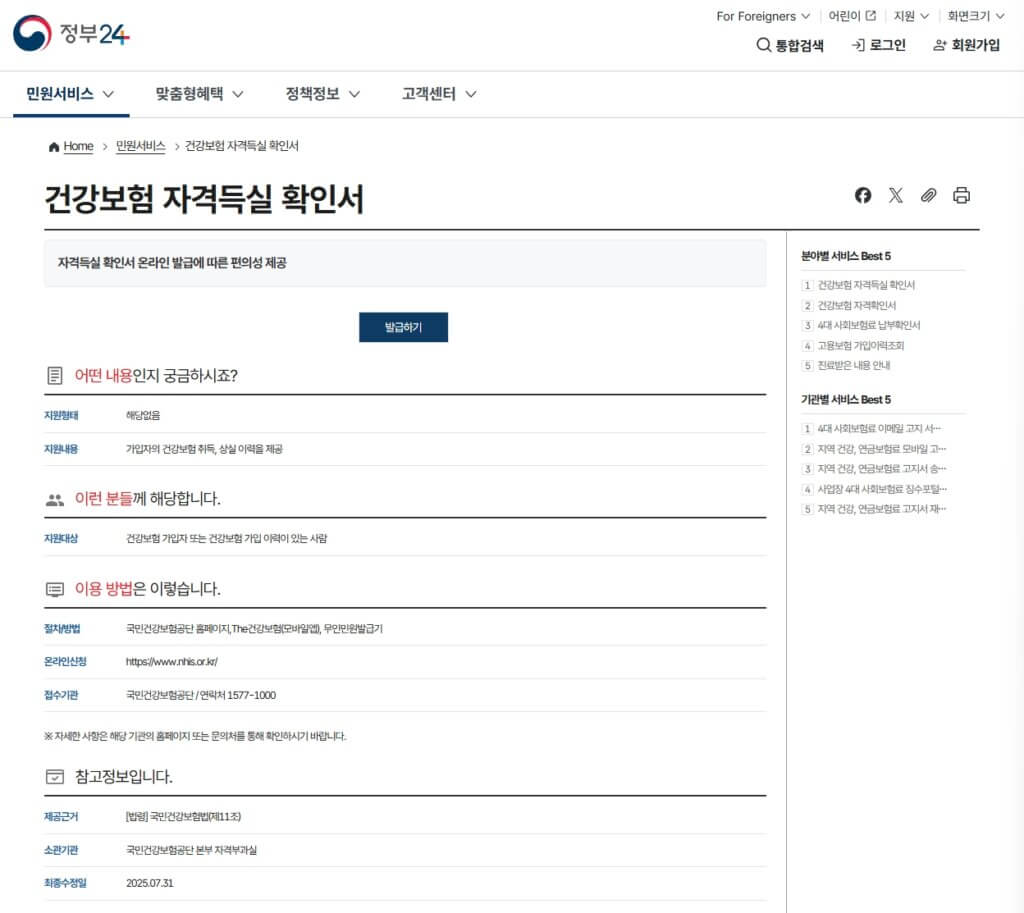The image size is (1024, 913).
Task: Print this page using printer icon
Action: [x=961, y=195]
